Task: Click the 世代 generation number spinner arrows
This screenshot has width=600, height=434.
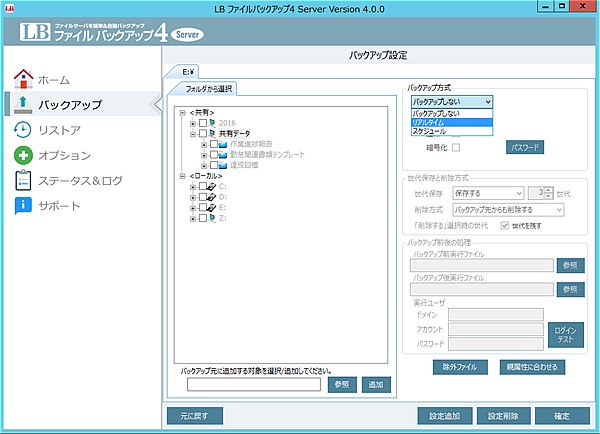Action: coord(549,192)
